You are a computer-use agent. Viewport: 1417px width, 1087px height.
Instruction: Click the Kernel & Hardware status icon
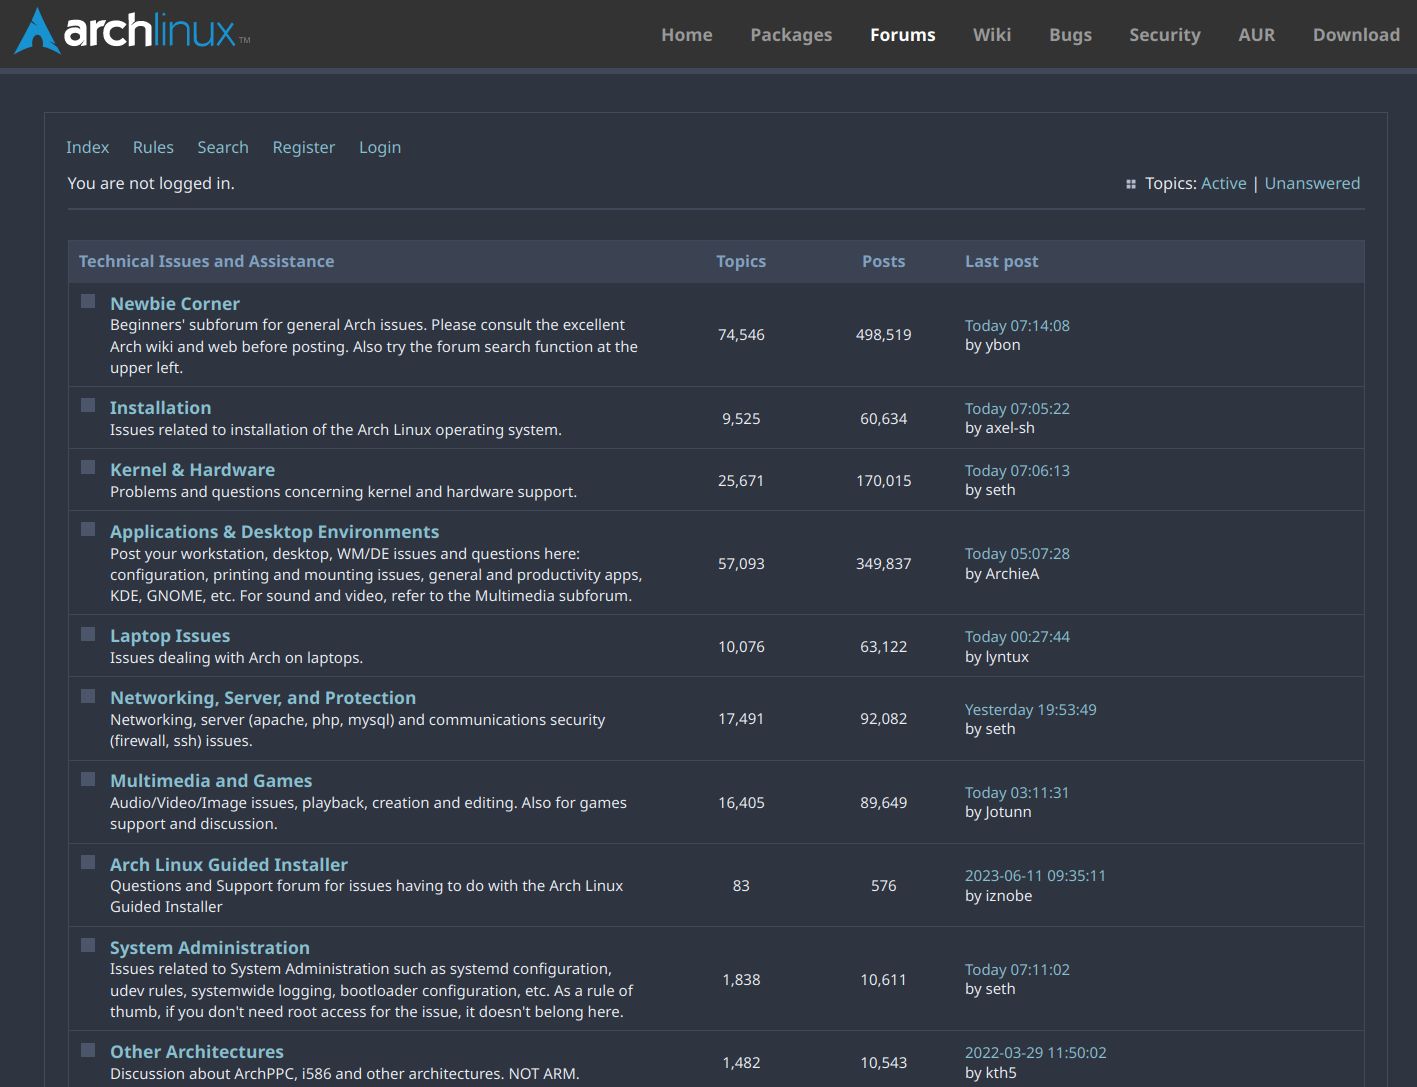[88, 467]
